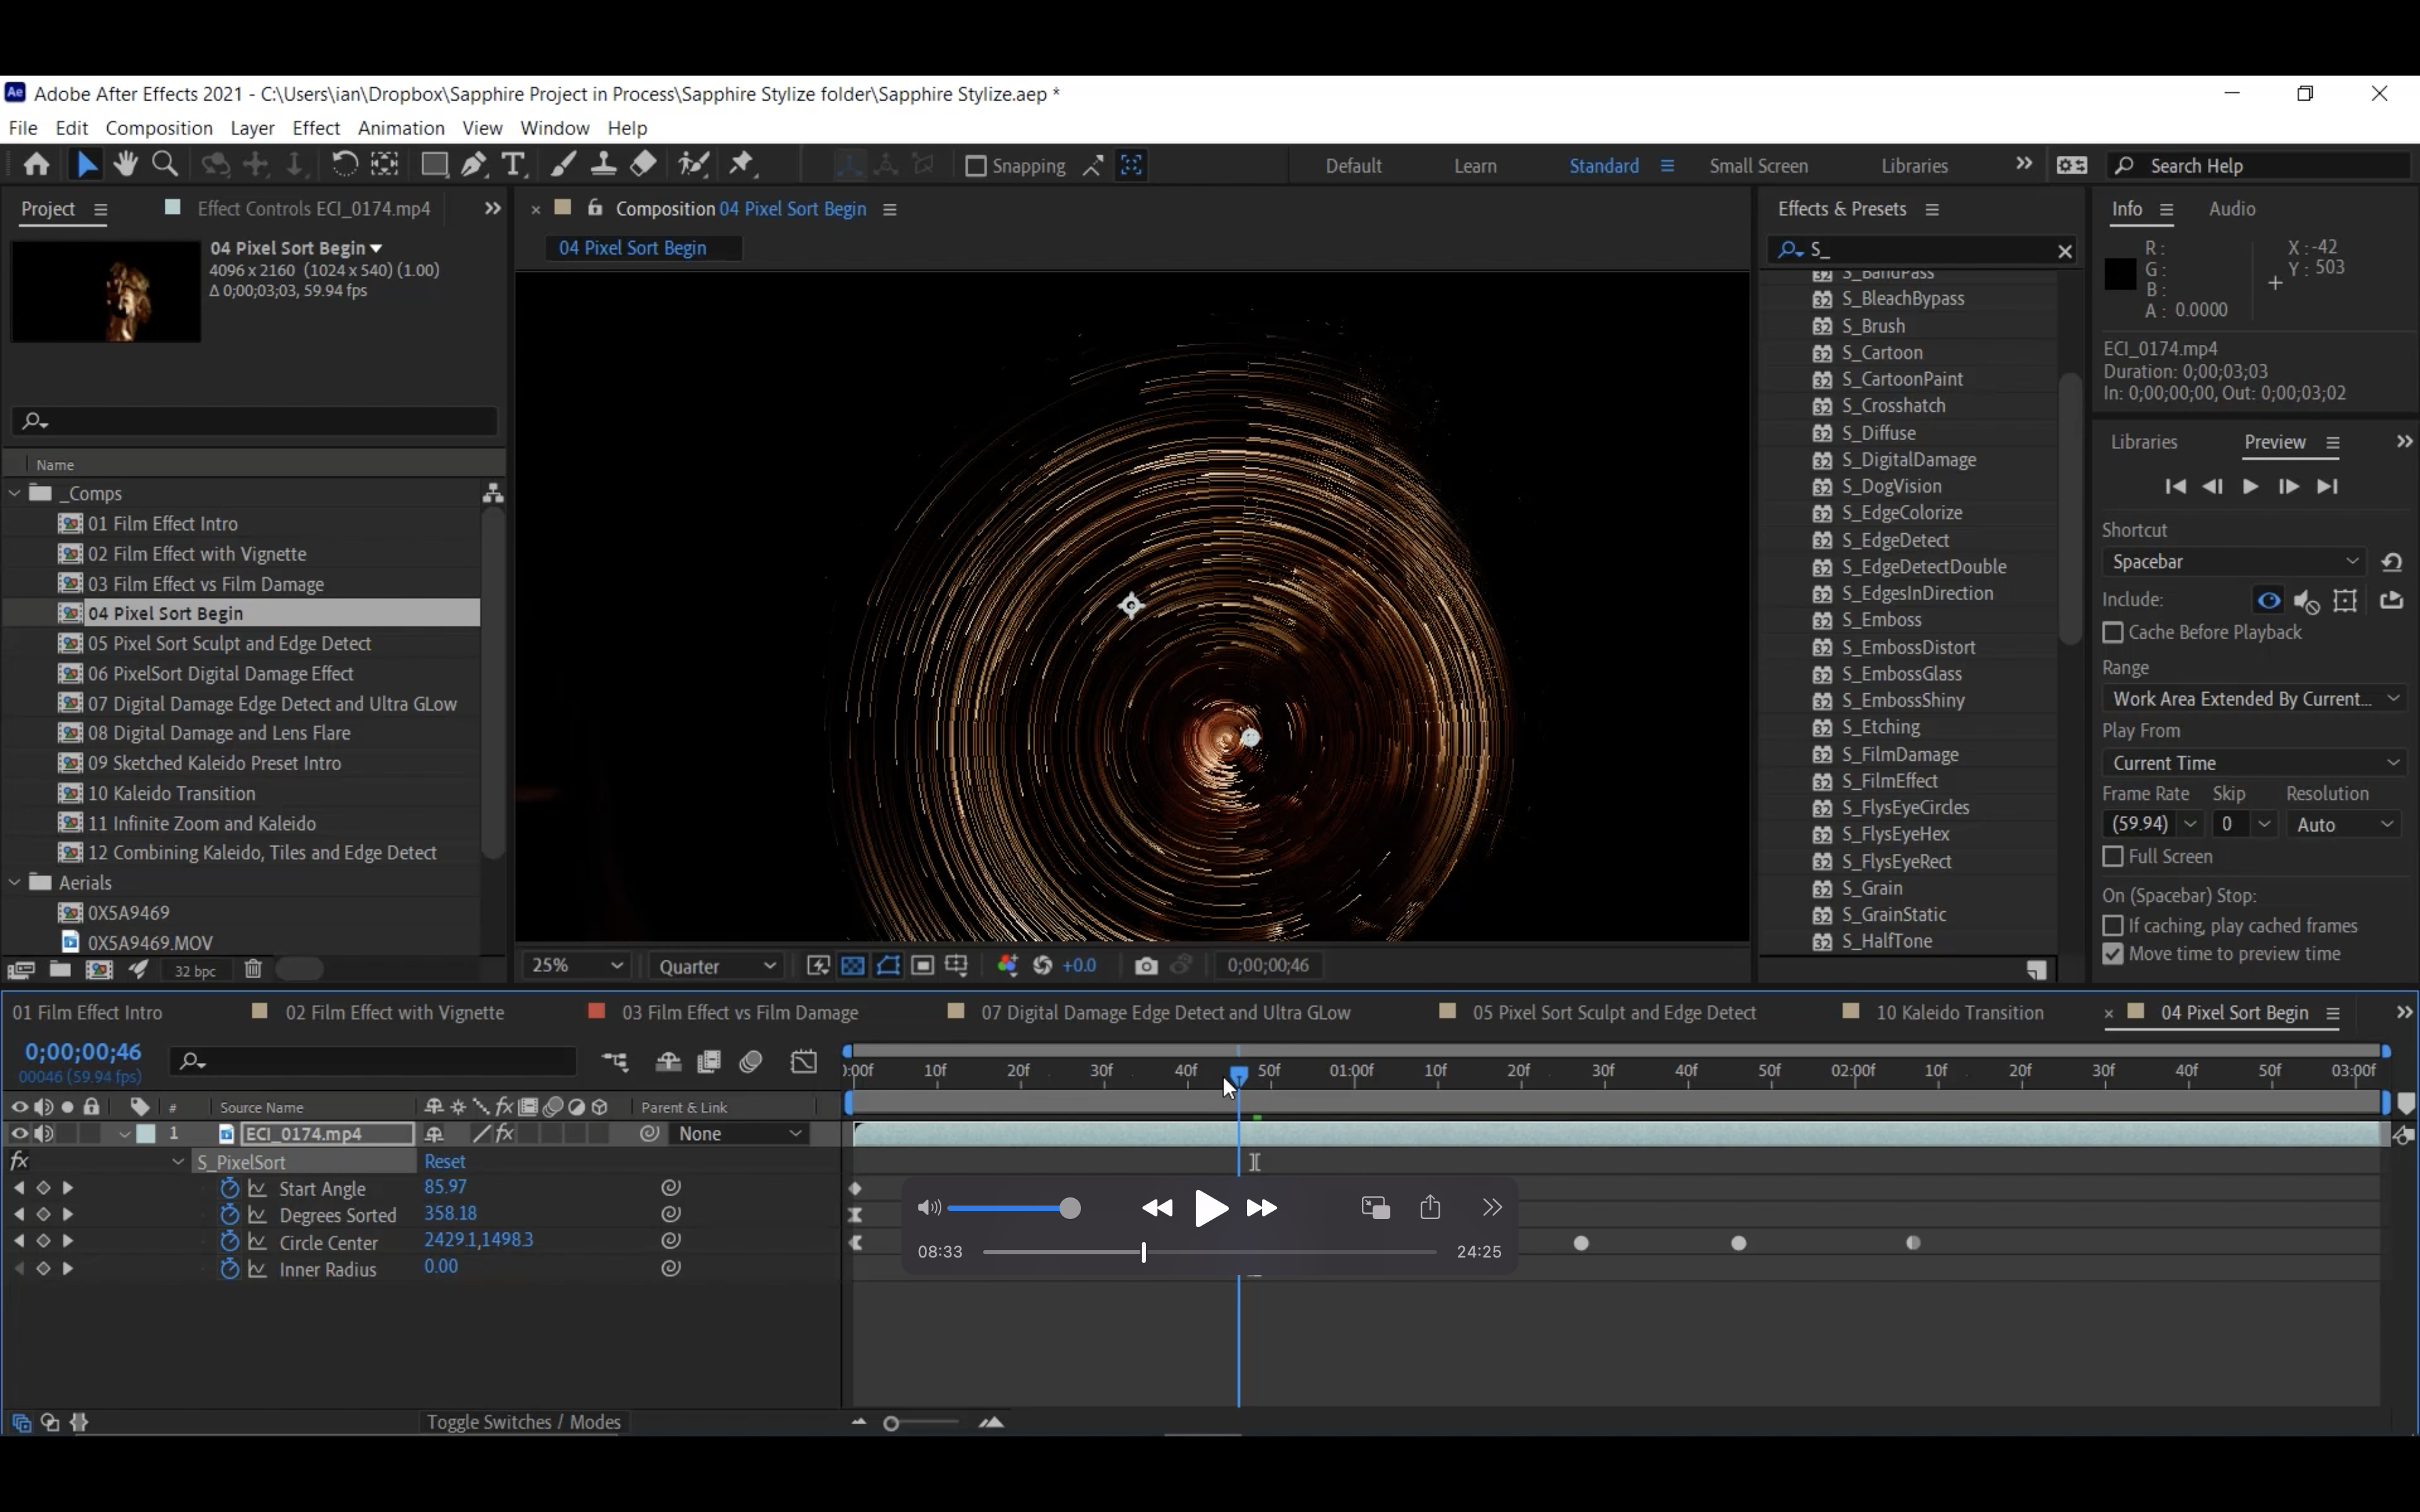Enable Cache Before Playback

tap(2113, 633)
